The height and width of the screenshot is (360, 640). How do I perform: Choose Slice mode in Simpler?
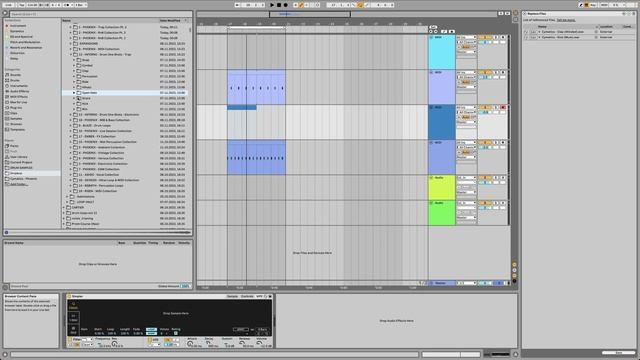coord(73,330)
